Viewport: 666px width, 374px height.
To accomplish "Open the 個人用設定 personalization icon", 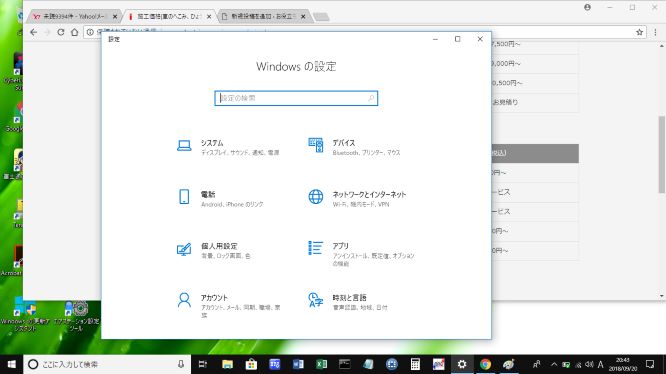I will coord(184,249).
